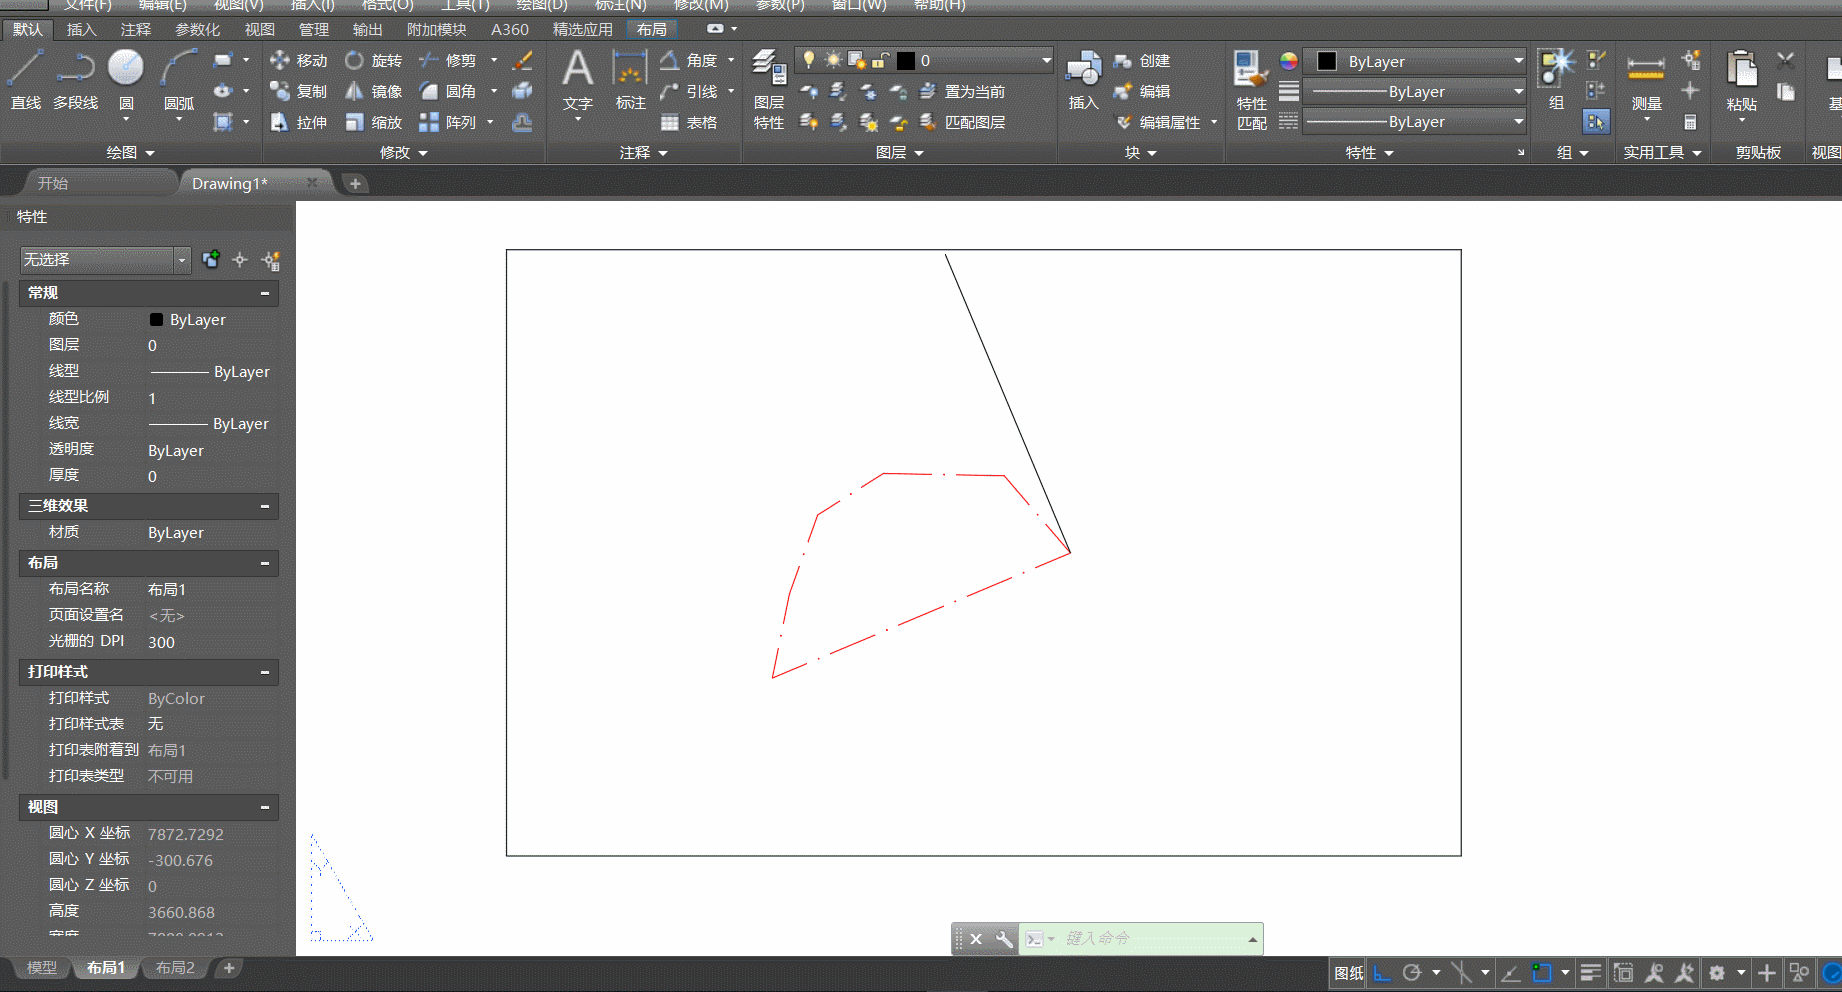1842x992 pixels.
Task: Open the layer 0 dropdown list
Action: (1046, 61)
